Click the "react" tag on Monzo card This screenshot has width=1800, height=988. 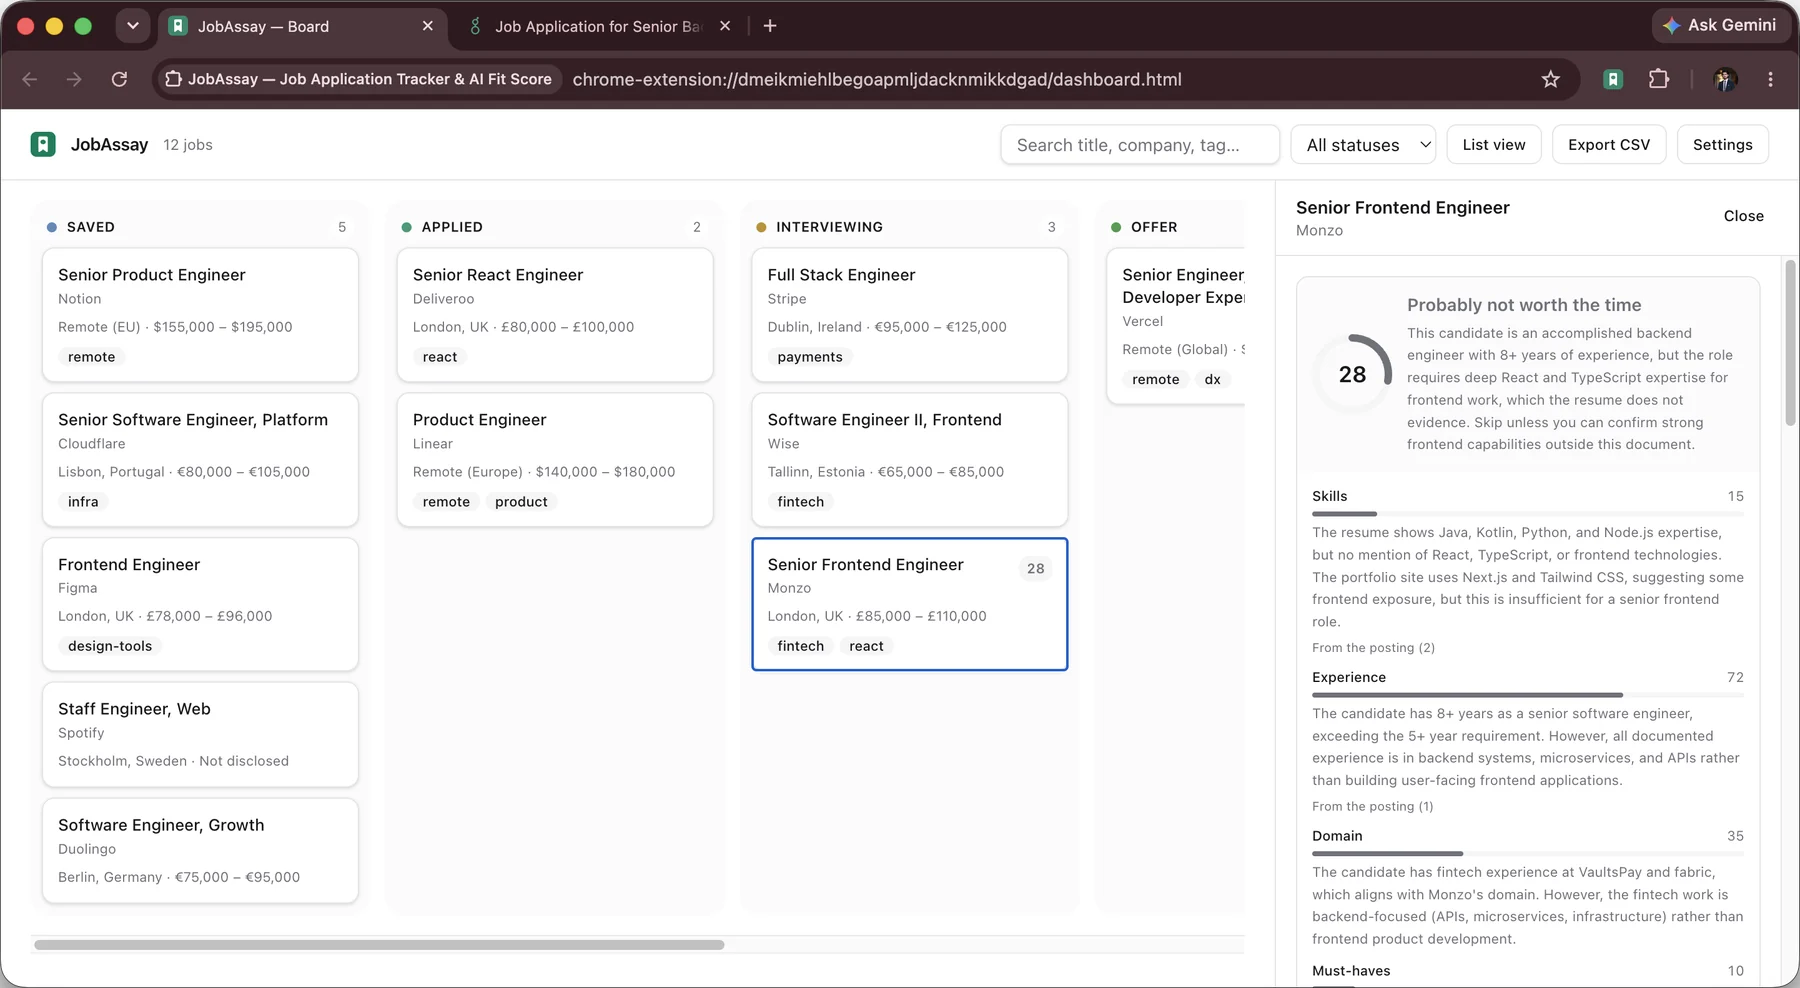click(x=866, y=646)
